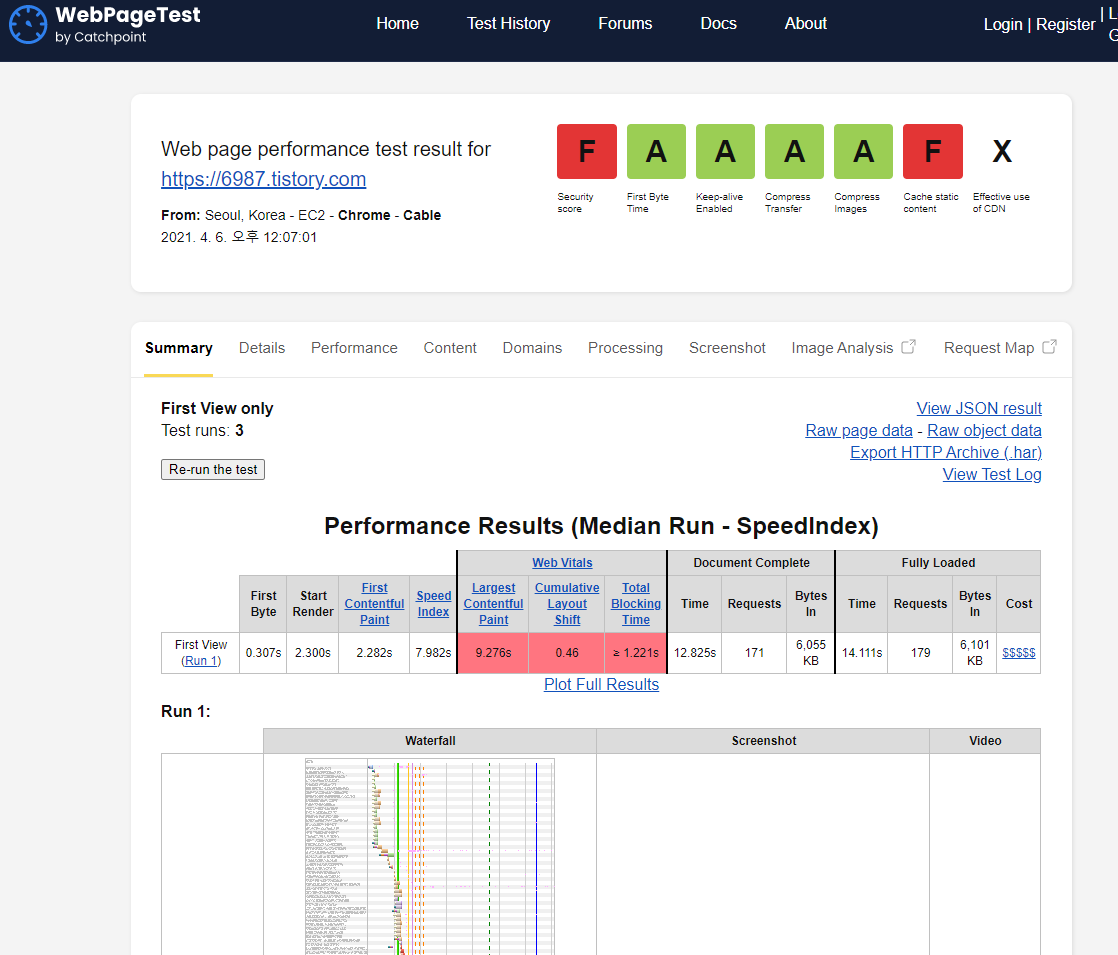Click First Contentful Paint column link

coord(374,603)
